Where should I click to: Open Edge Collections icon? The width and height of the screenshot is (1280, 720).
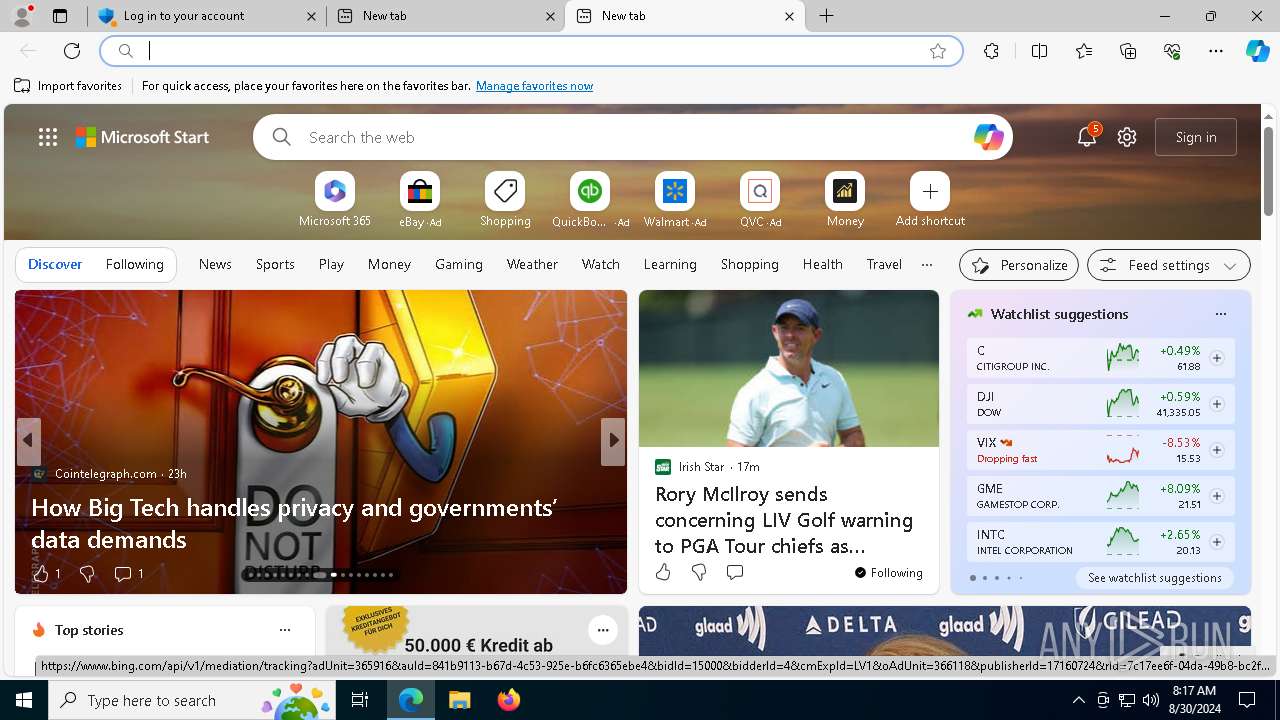(1128, 51)
